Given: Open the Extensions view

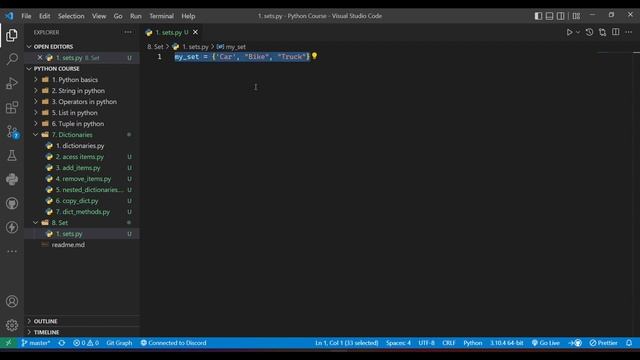Looking at the screenshot, I should (12, 107).
